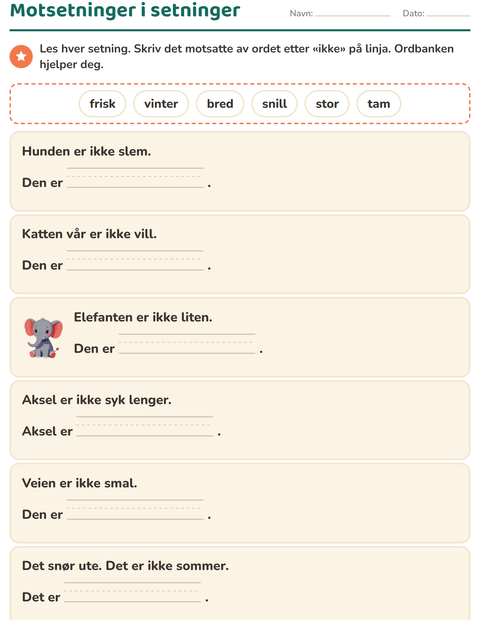Click the 'tam' word chip
480x620 pixels.
379,104
